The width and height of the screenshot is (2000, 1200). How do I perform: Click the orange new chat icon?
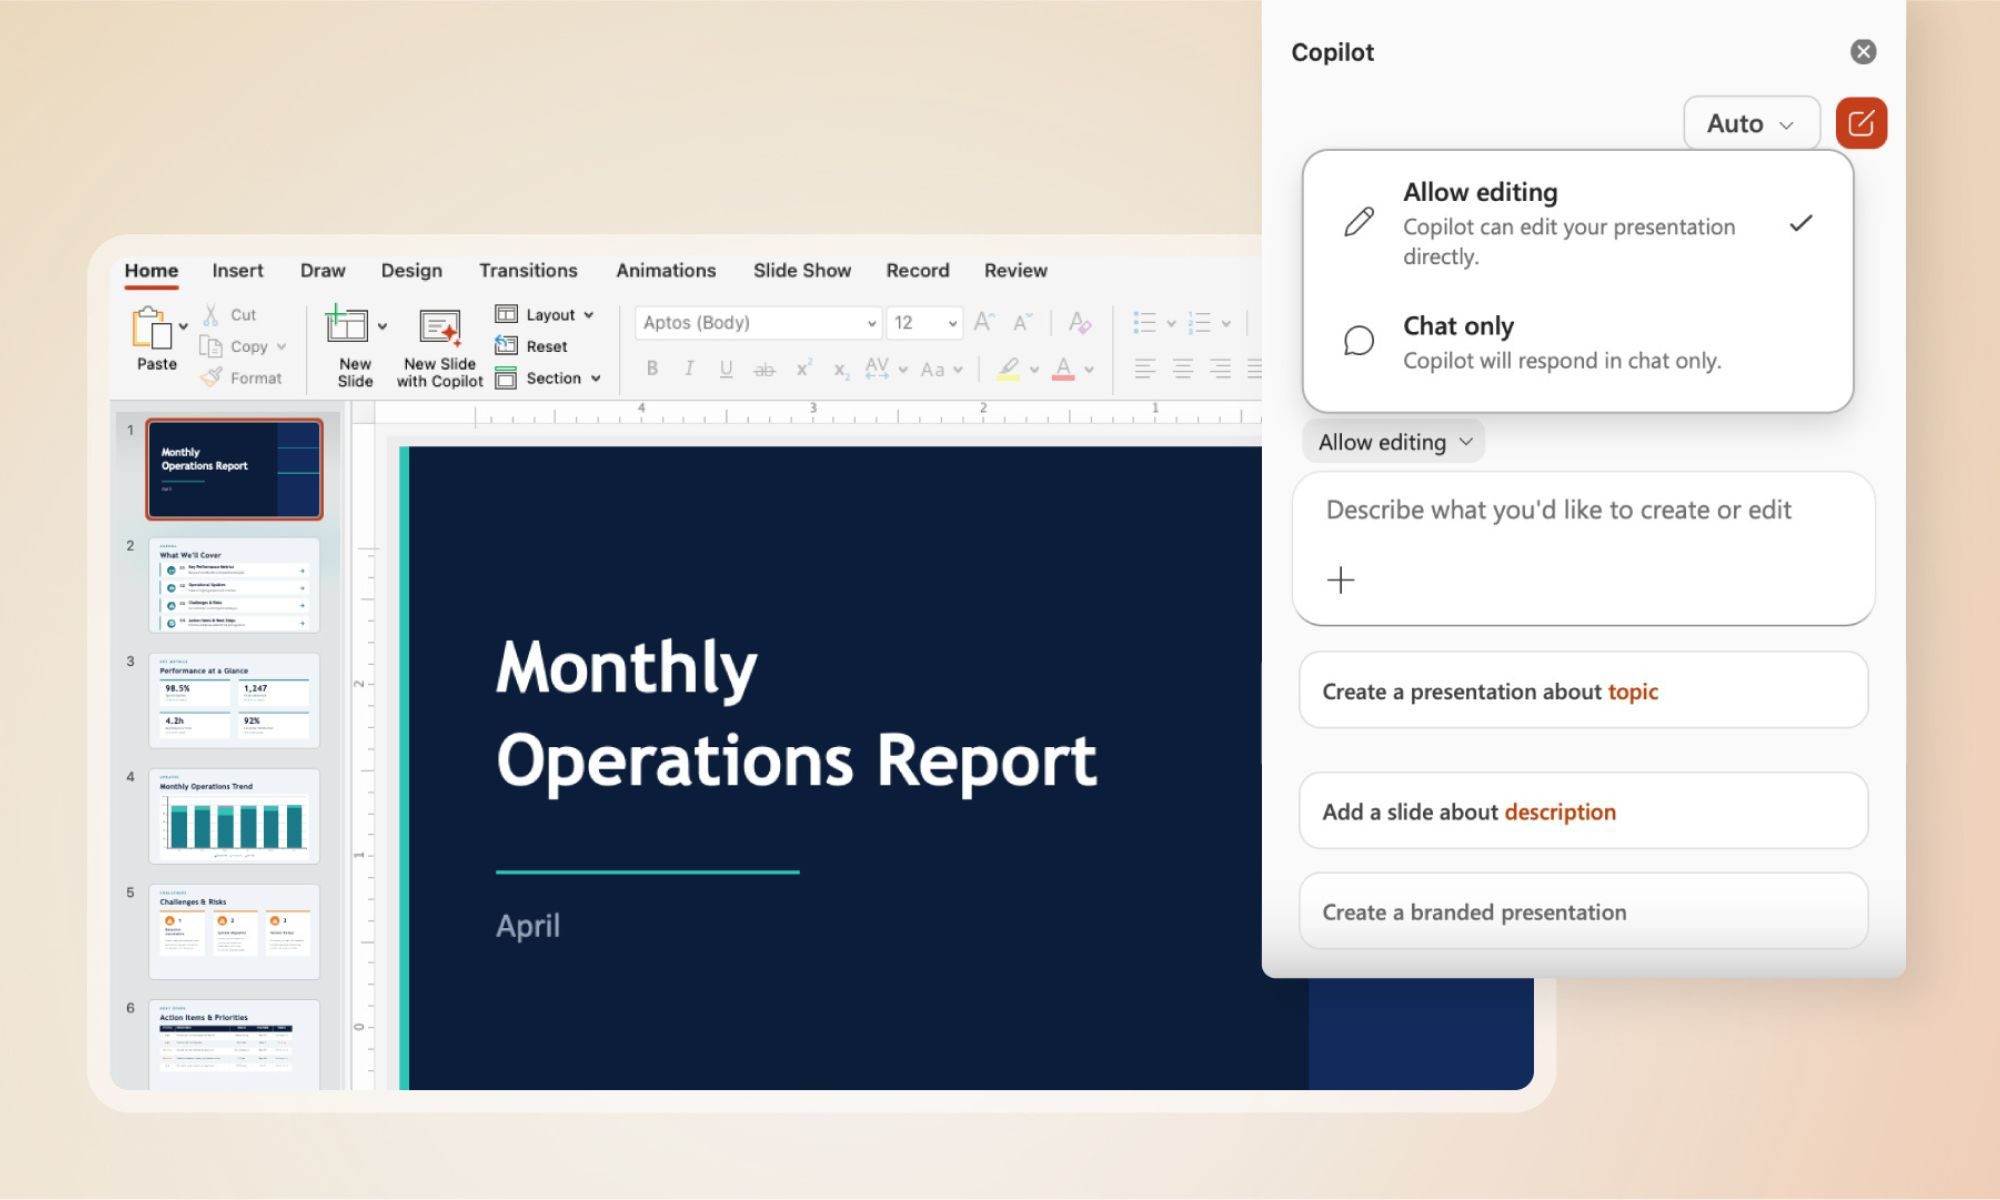click(1860, 123)
